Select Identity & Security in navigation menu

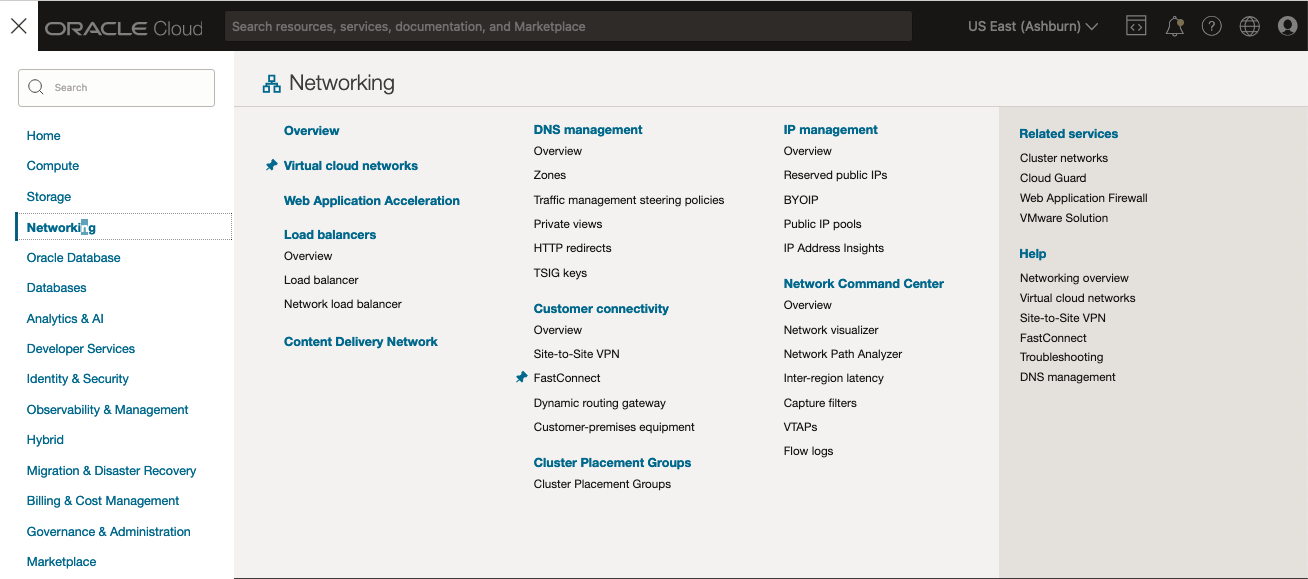click(78, 379)
